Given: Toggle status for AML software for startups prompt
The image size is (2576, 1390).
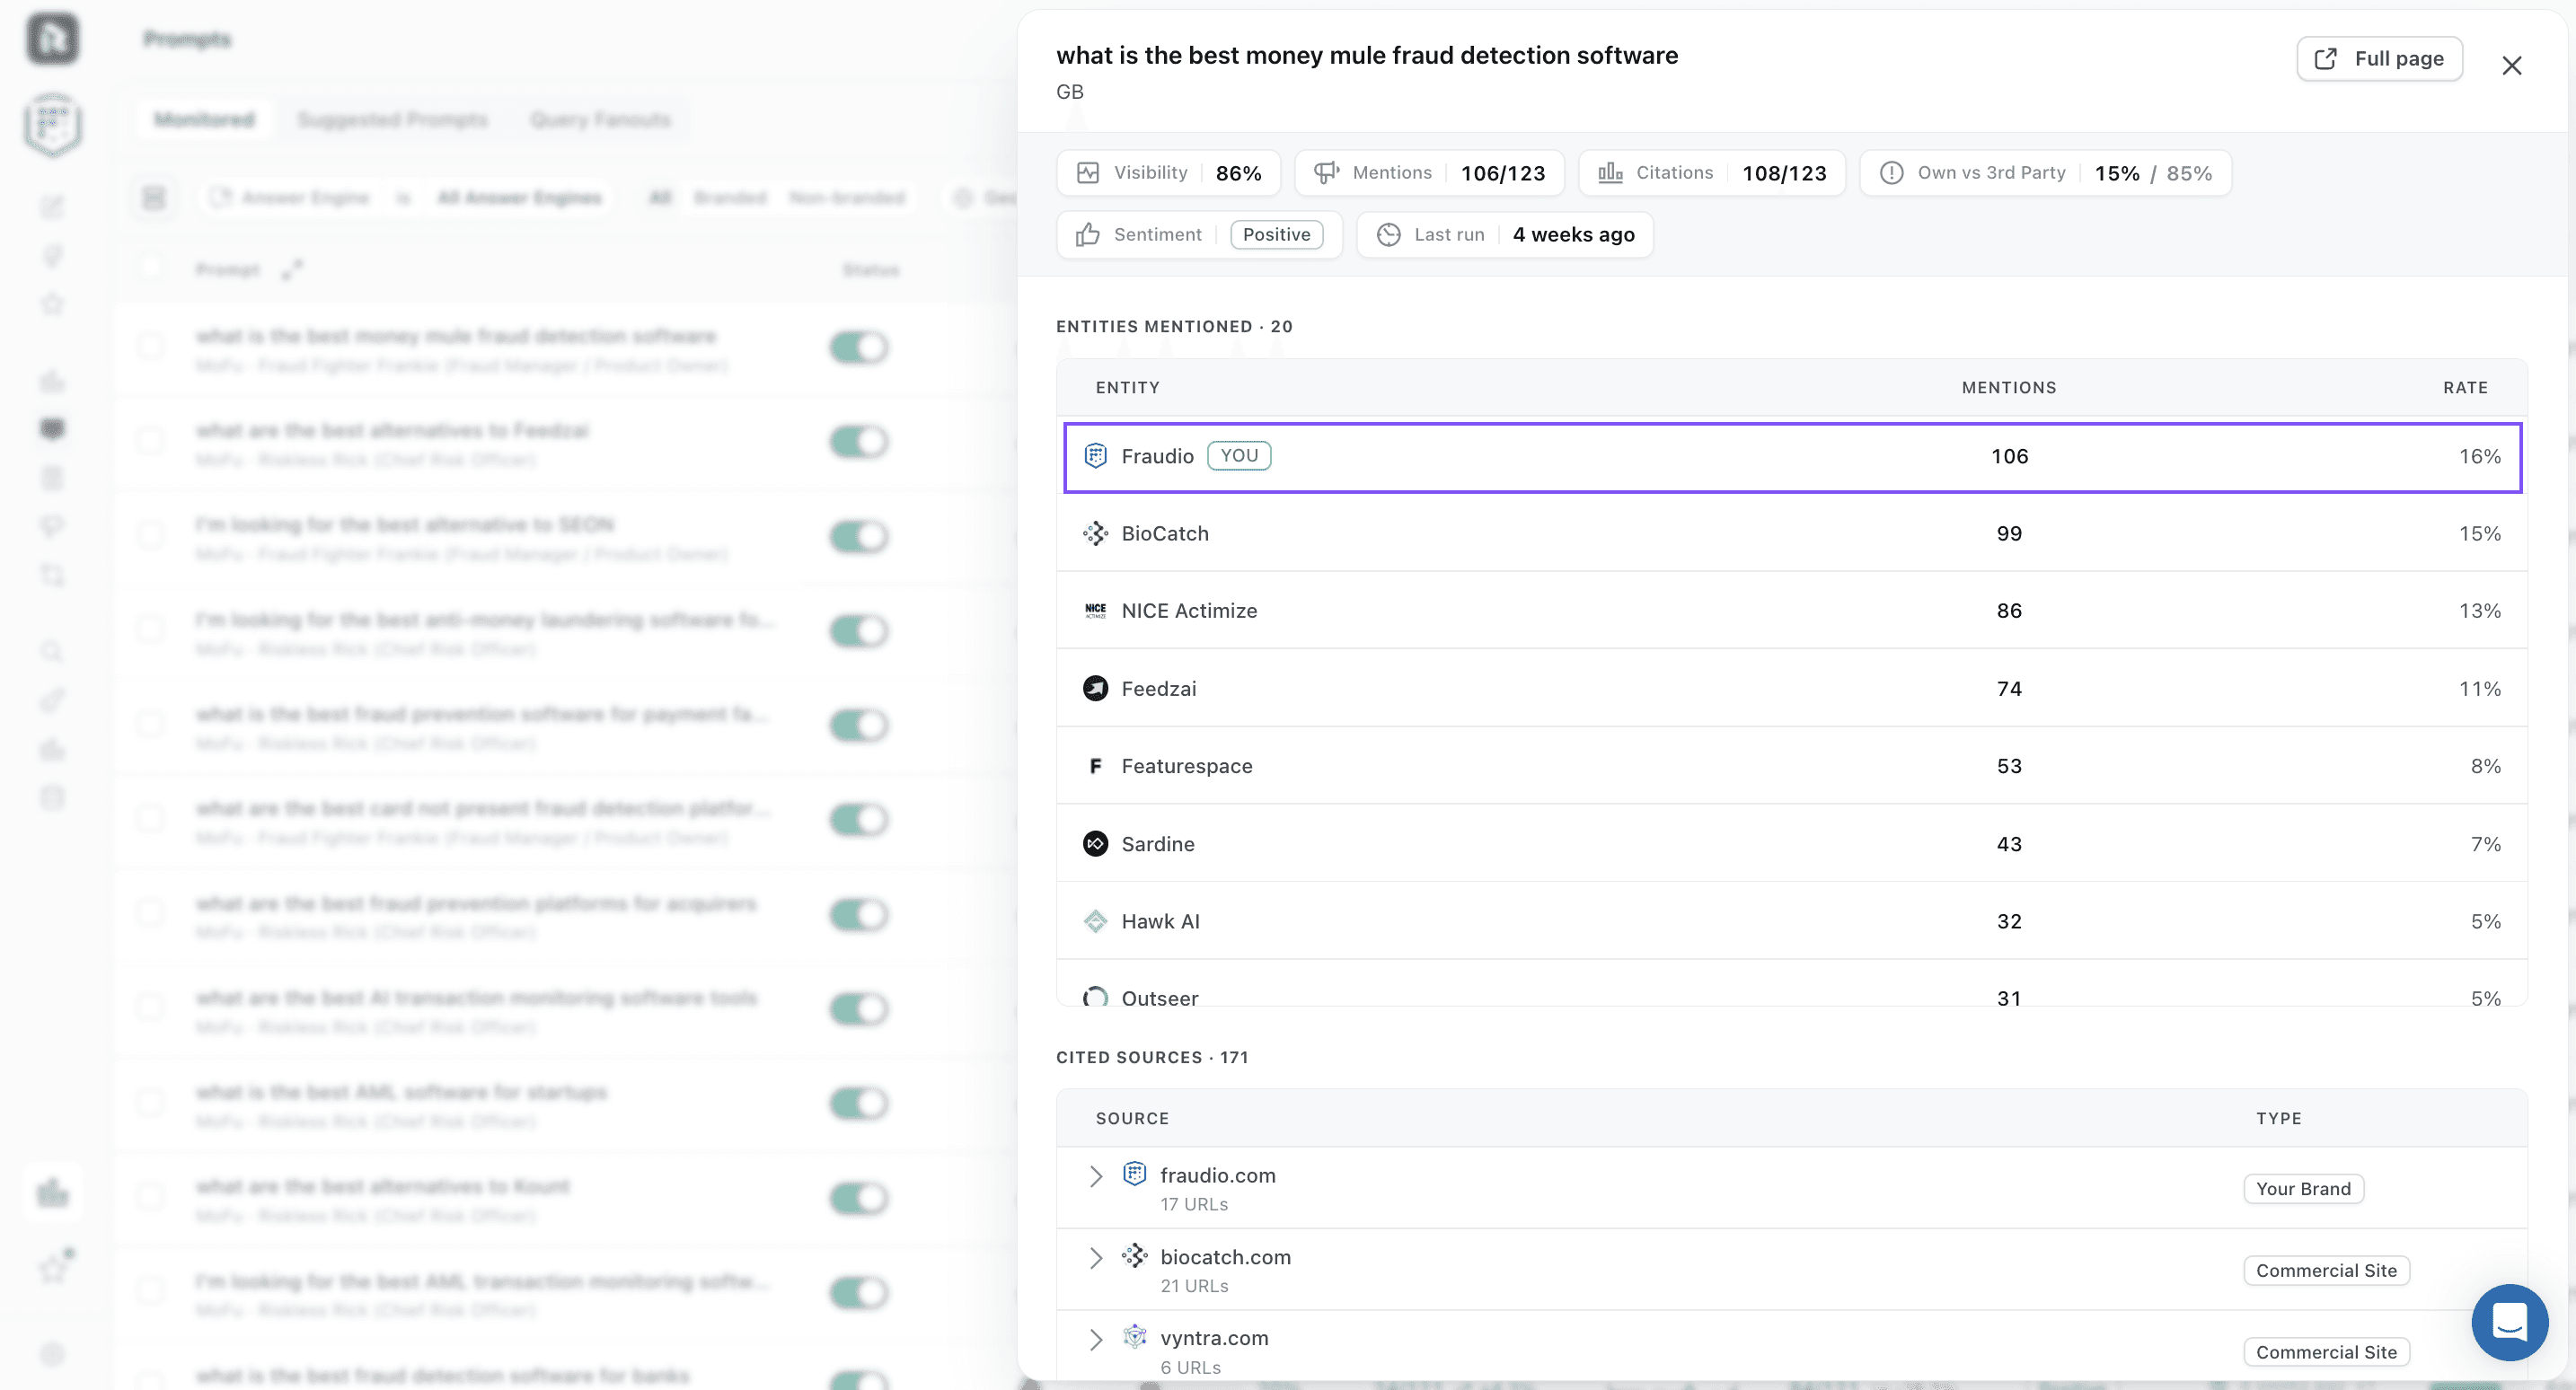Looking at the screenshot, I should coord(859,1103).
